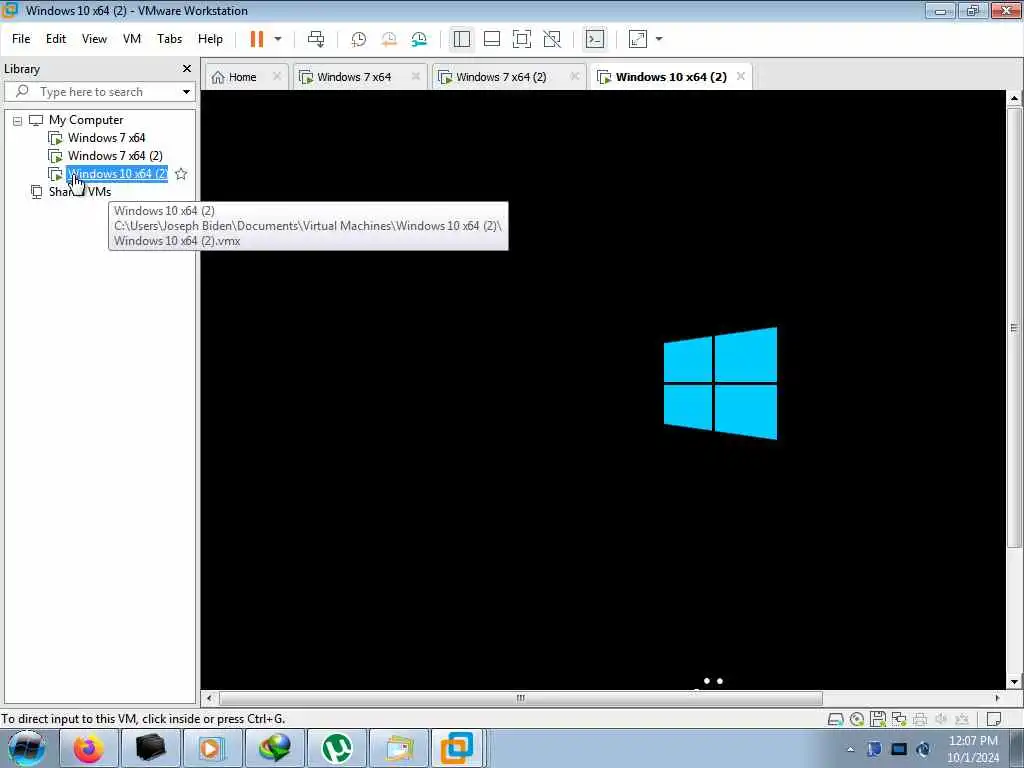Close the Windows 7 x64 tab
Screen dimensions: 1024x768
[x=415, y=76]
